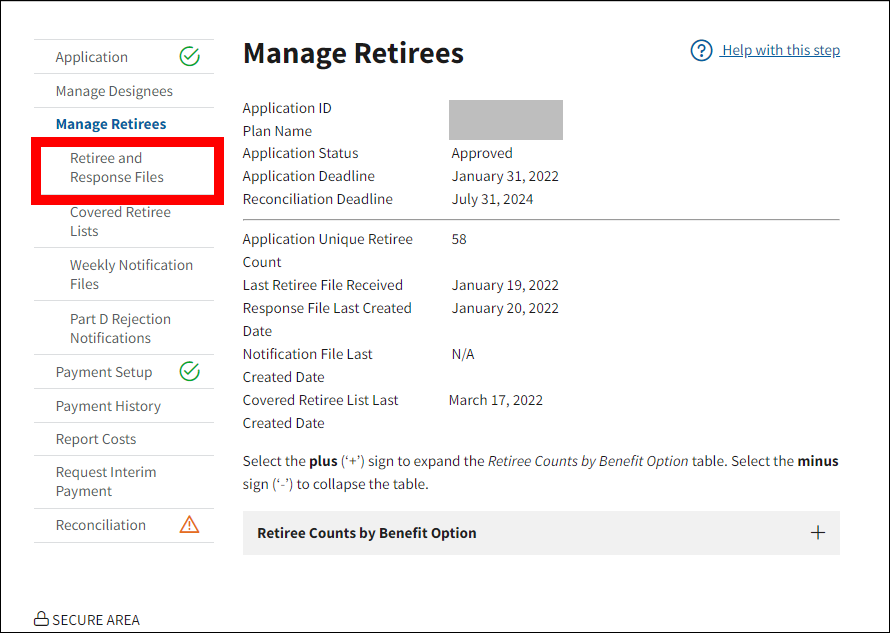Click the orange warning icon beside Reconciliation

coord(189,525)
